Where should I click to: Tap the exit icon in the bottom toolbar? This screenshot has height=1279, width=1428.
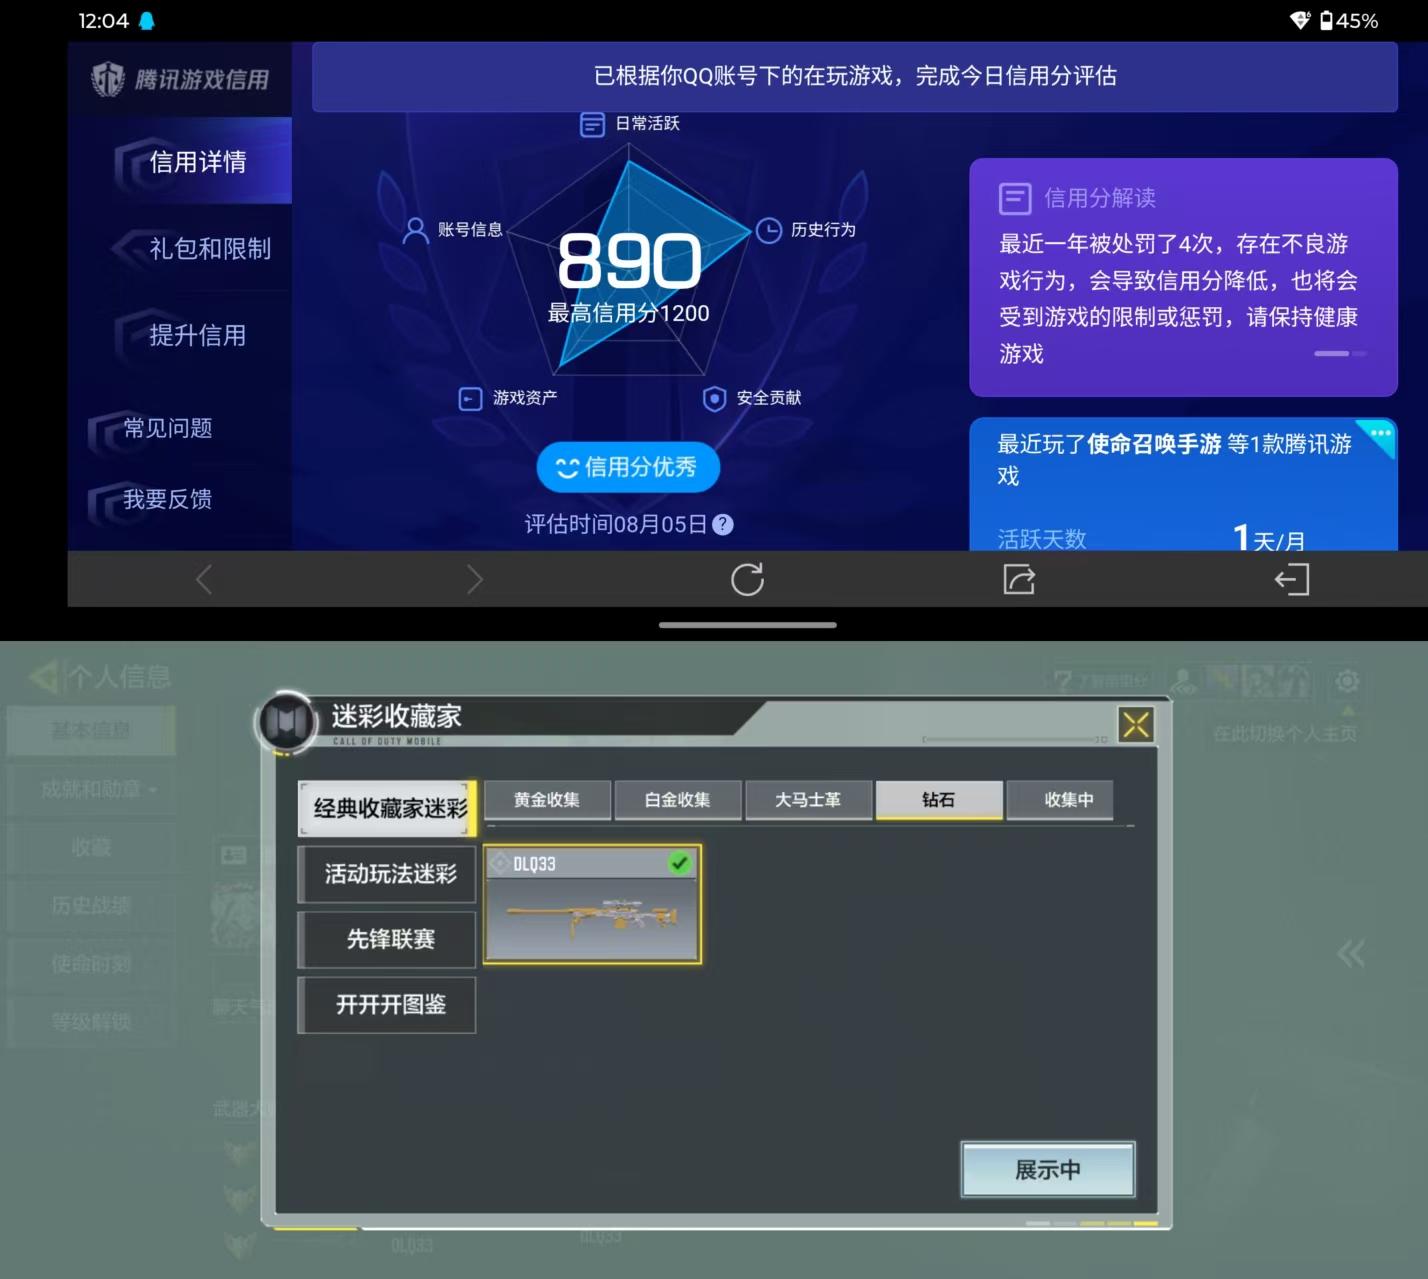1292,579
